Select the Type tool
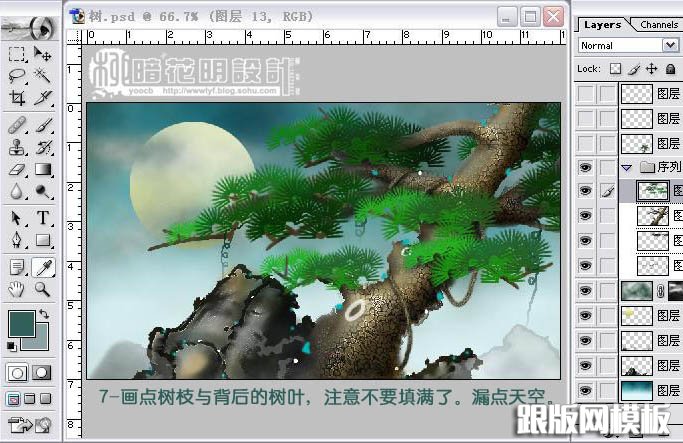This screenshot has width=683, height=443. pos(43,217)
